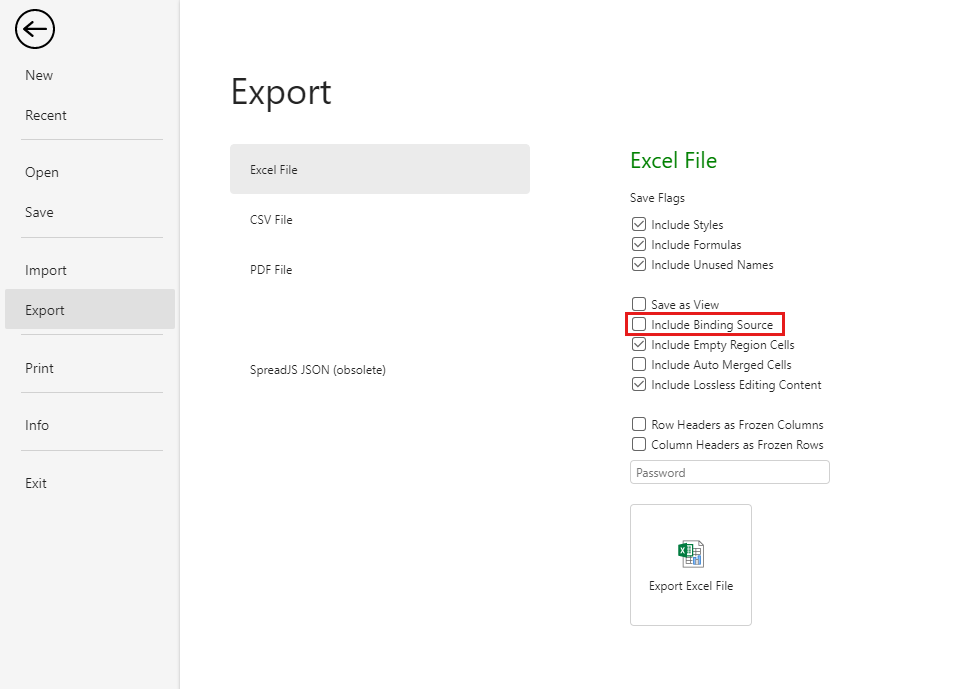Toggle Include Lossless Editing Content
The width and height of the screenshot is (978, 689).
coord(639,383)
